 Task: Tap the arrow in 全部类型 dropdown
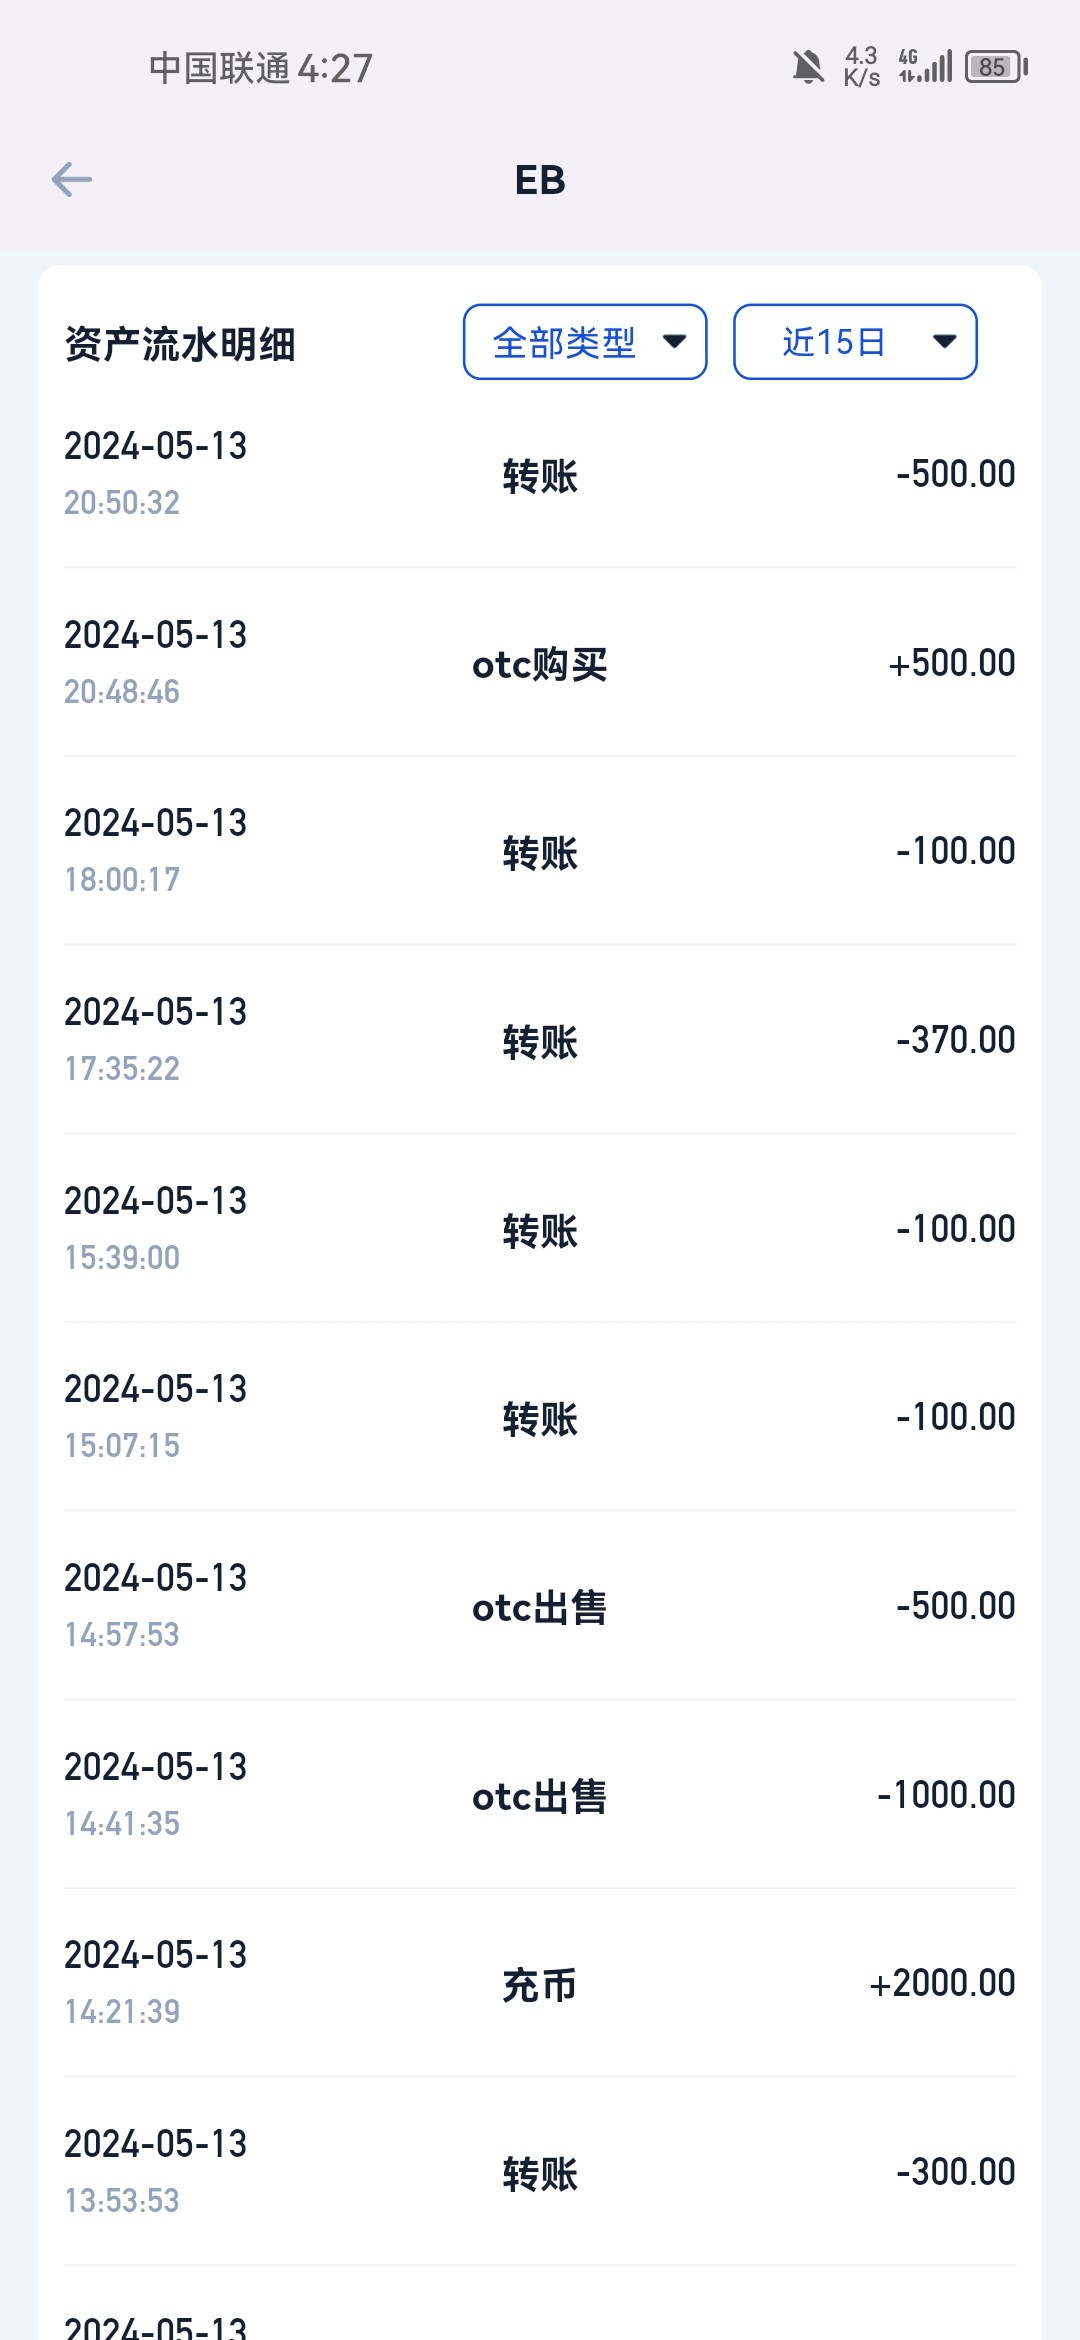pos(675,342)
